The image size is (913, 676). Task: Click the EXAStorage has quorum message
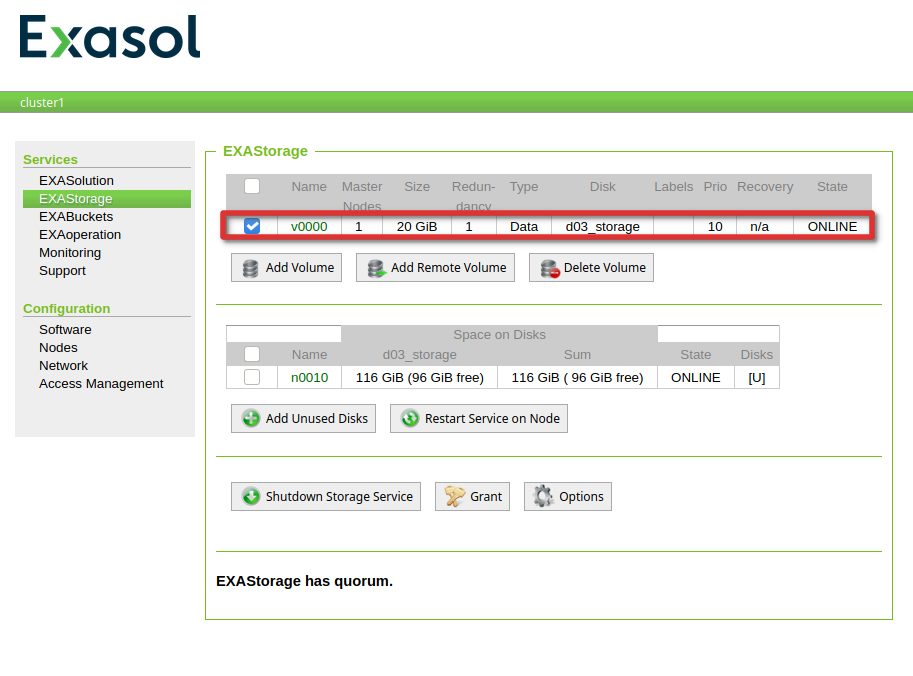tap(304, 581)
